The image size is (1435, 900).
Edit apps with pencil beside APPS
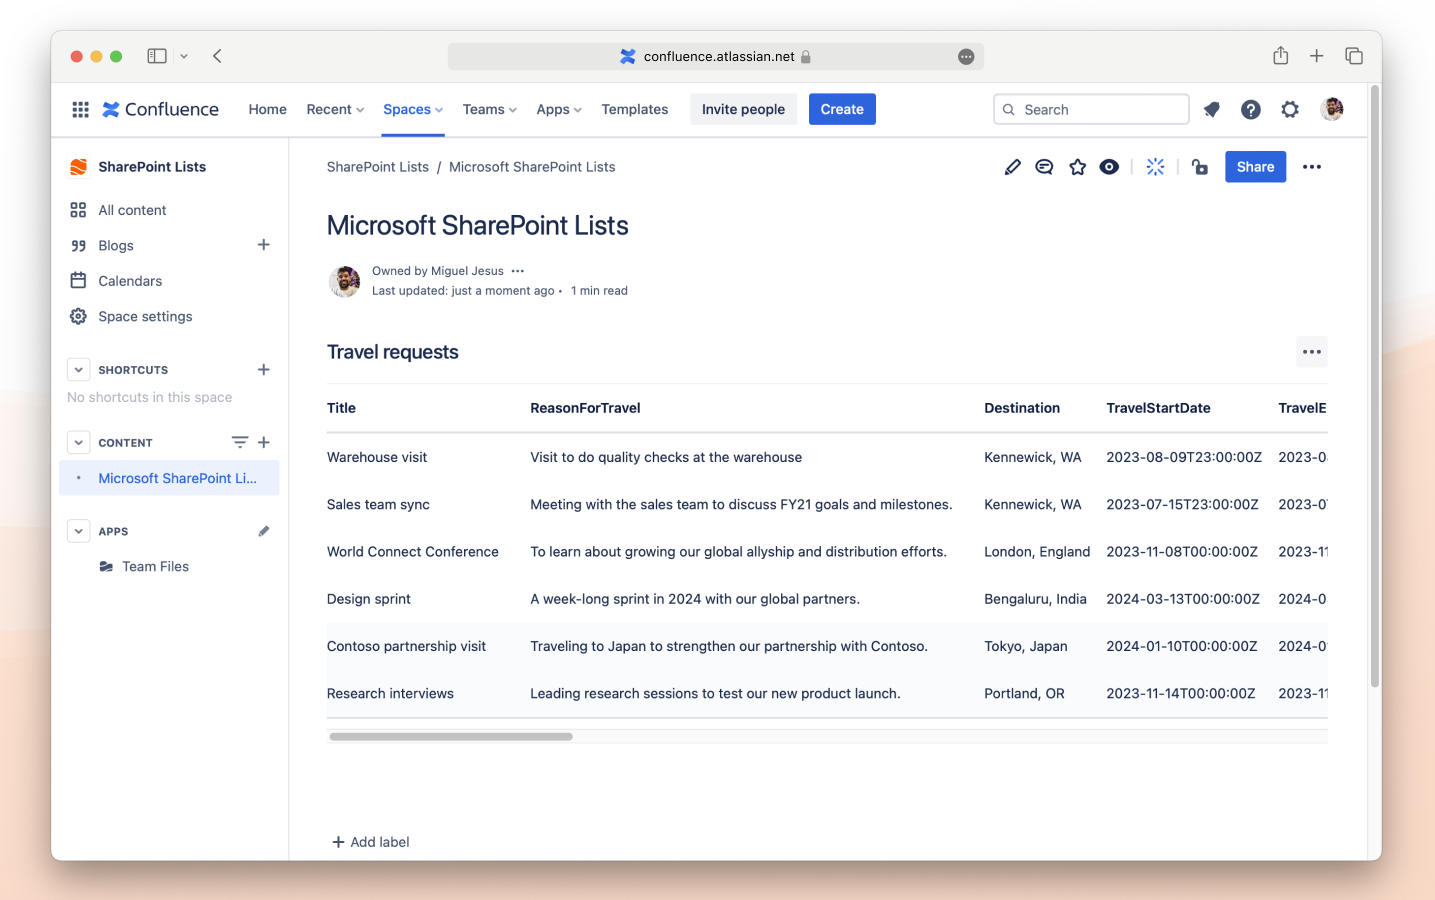point(264,531)
